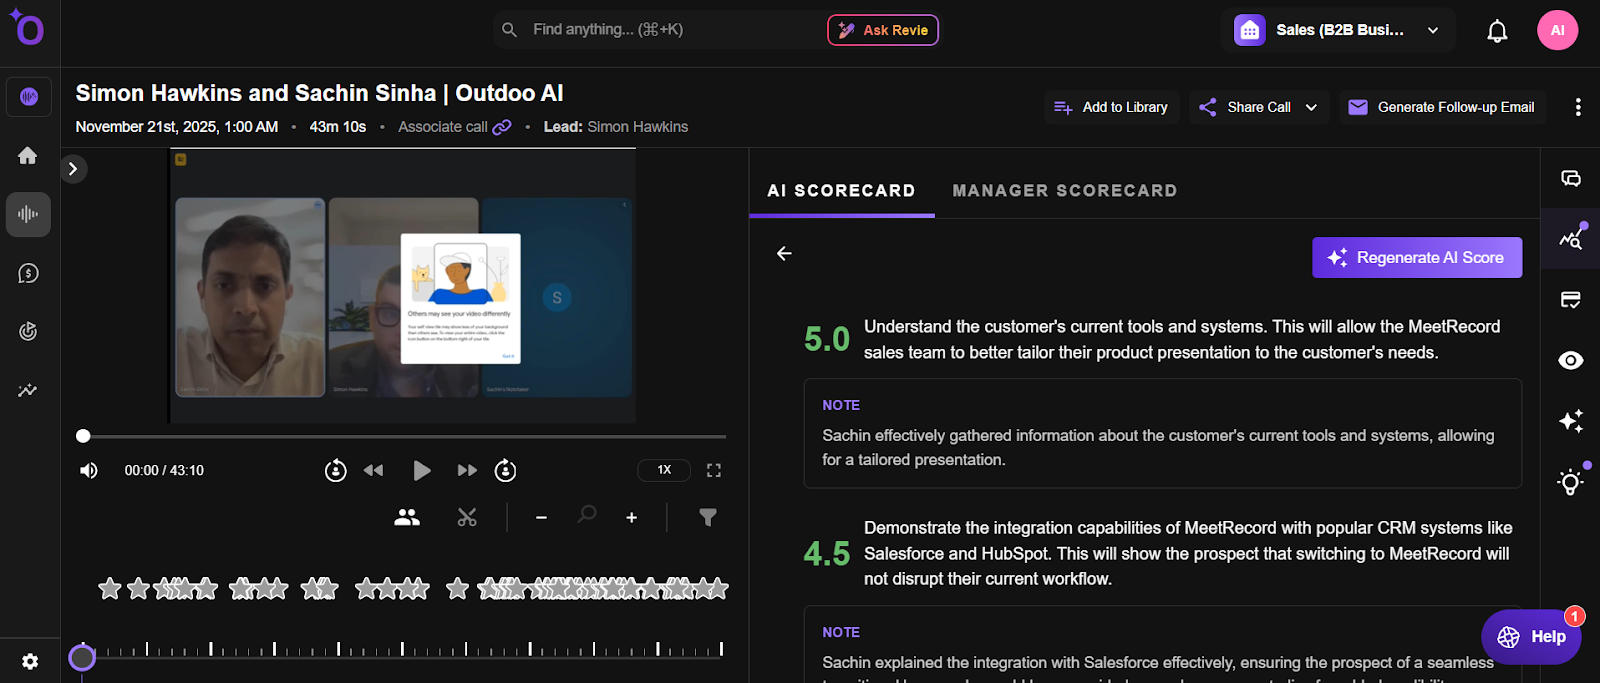Click the purple timeline scrubber handle
Viewport: 1600px width, 683px height.
tap(82, 657)
